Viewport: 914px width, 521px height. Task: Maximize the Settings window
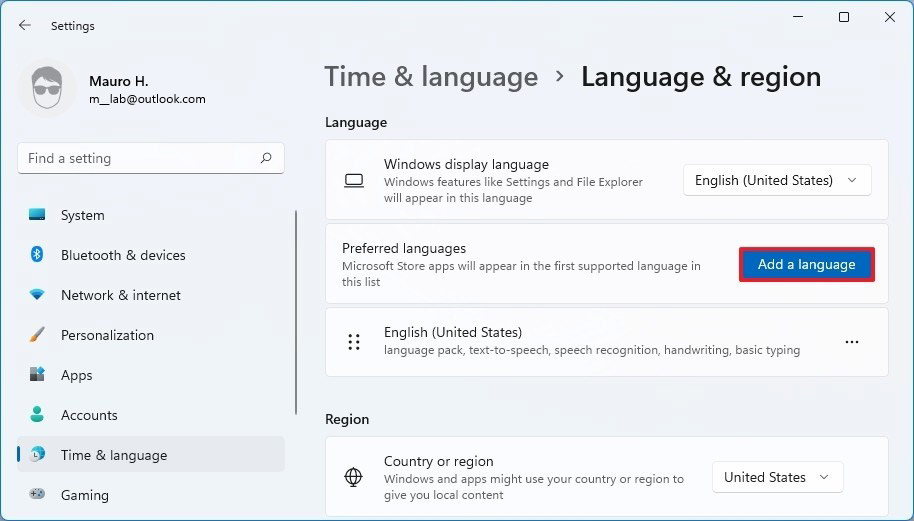843,17
